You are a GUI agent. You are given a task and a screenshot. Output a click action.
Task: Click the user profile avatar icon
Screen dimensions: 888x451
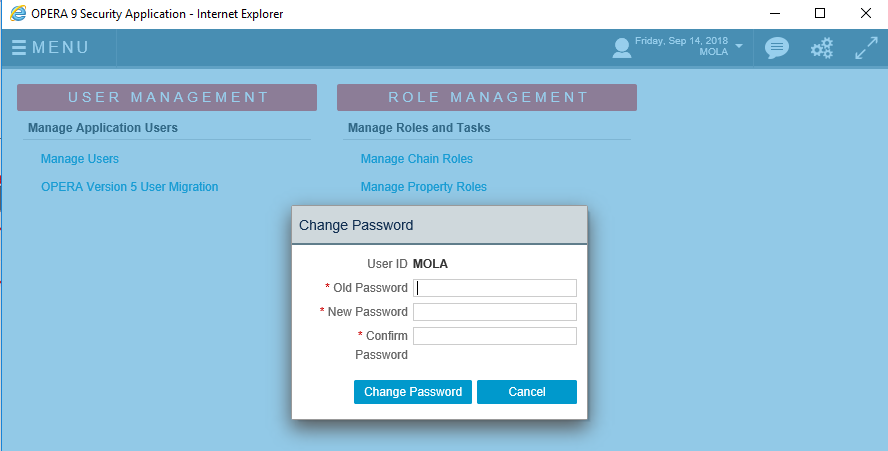point(622,48)
